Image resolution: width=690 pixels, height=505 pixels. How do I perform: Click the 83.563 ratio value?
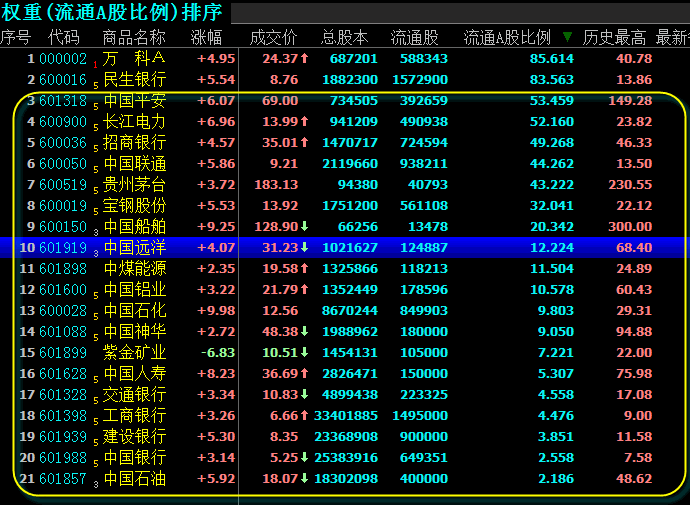tap(552, 80)
